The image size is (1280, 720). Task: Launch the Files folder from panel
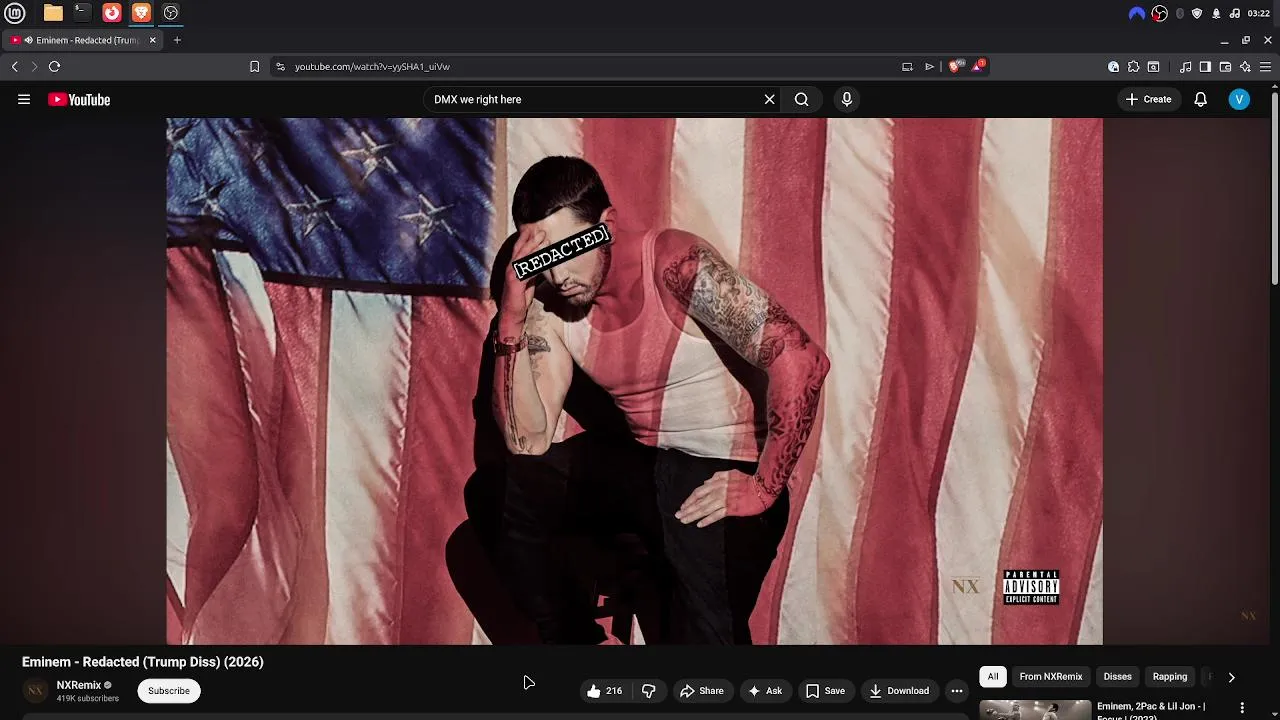coord(53,13)
